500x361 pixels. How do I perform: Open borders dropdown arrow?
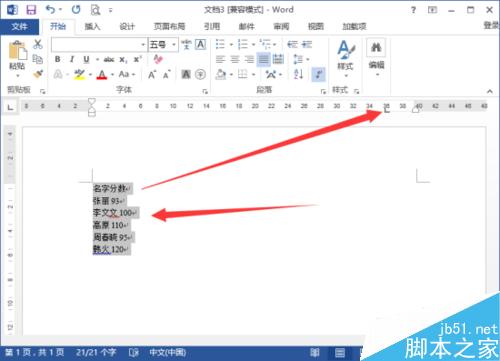(254, 74)
